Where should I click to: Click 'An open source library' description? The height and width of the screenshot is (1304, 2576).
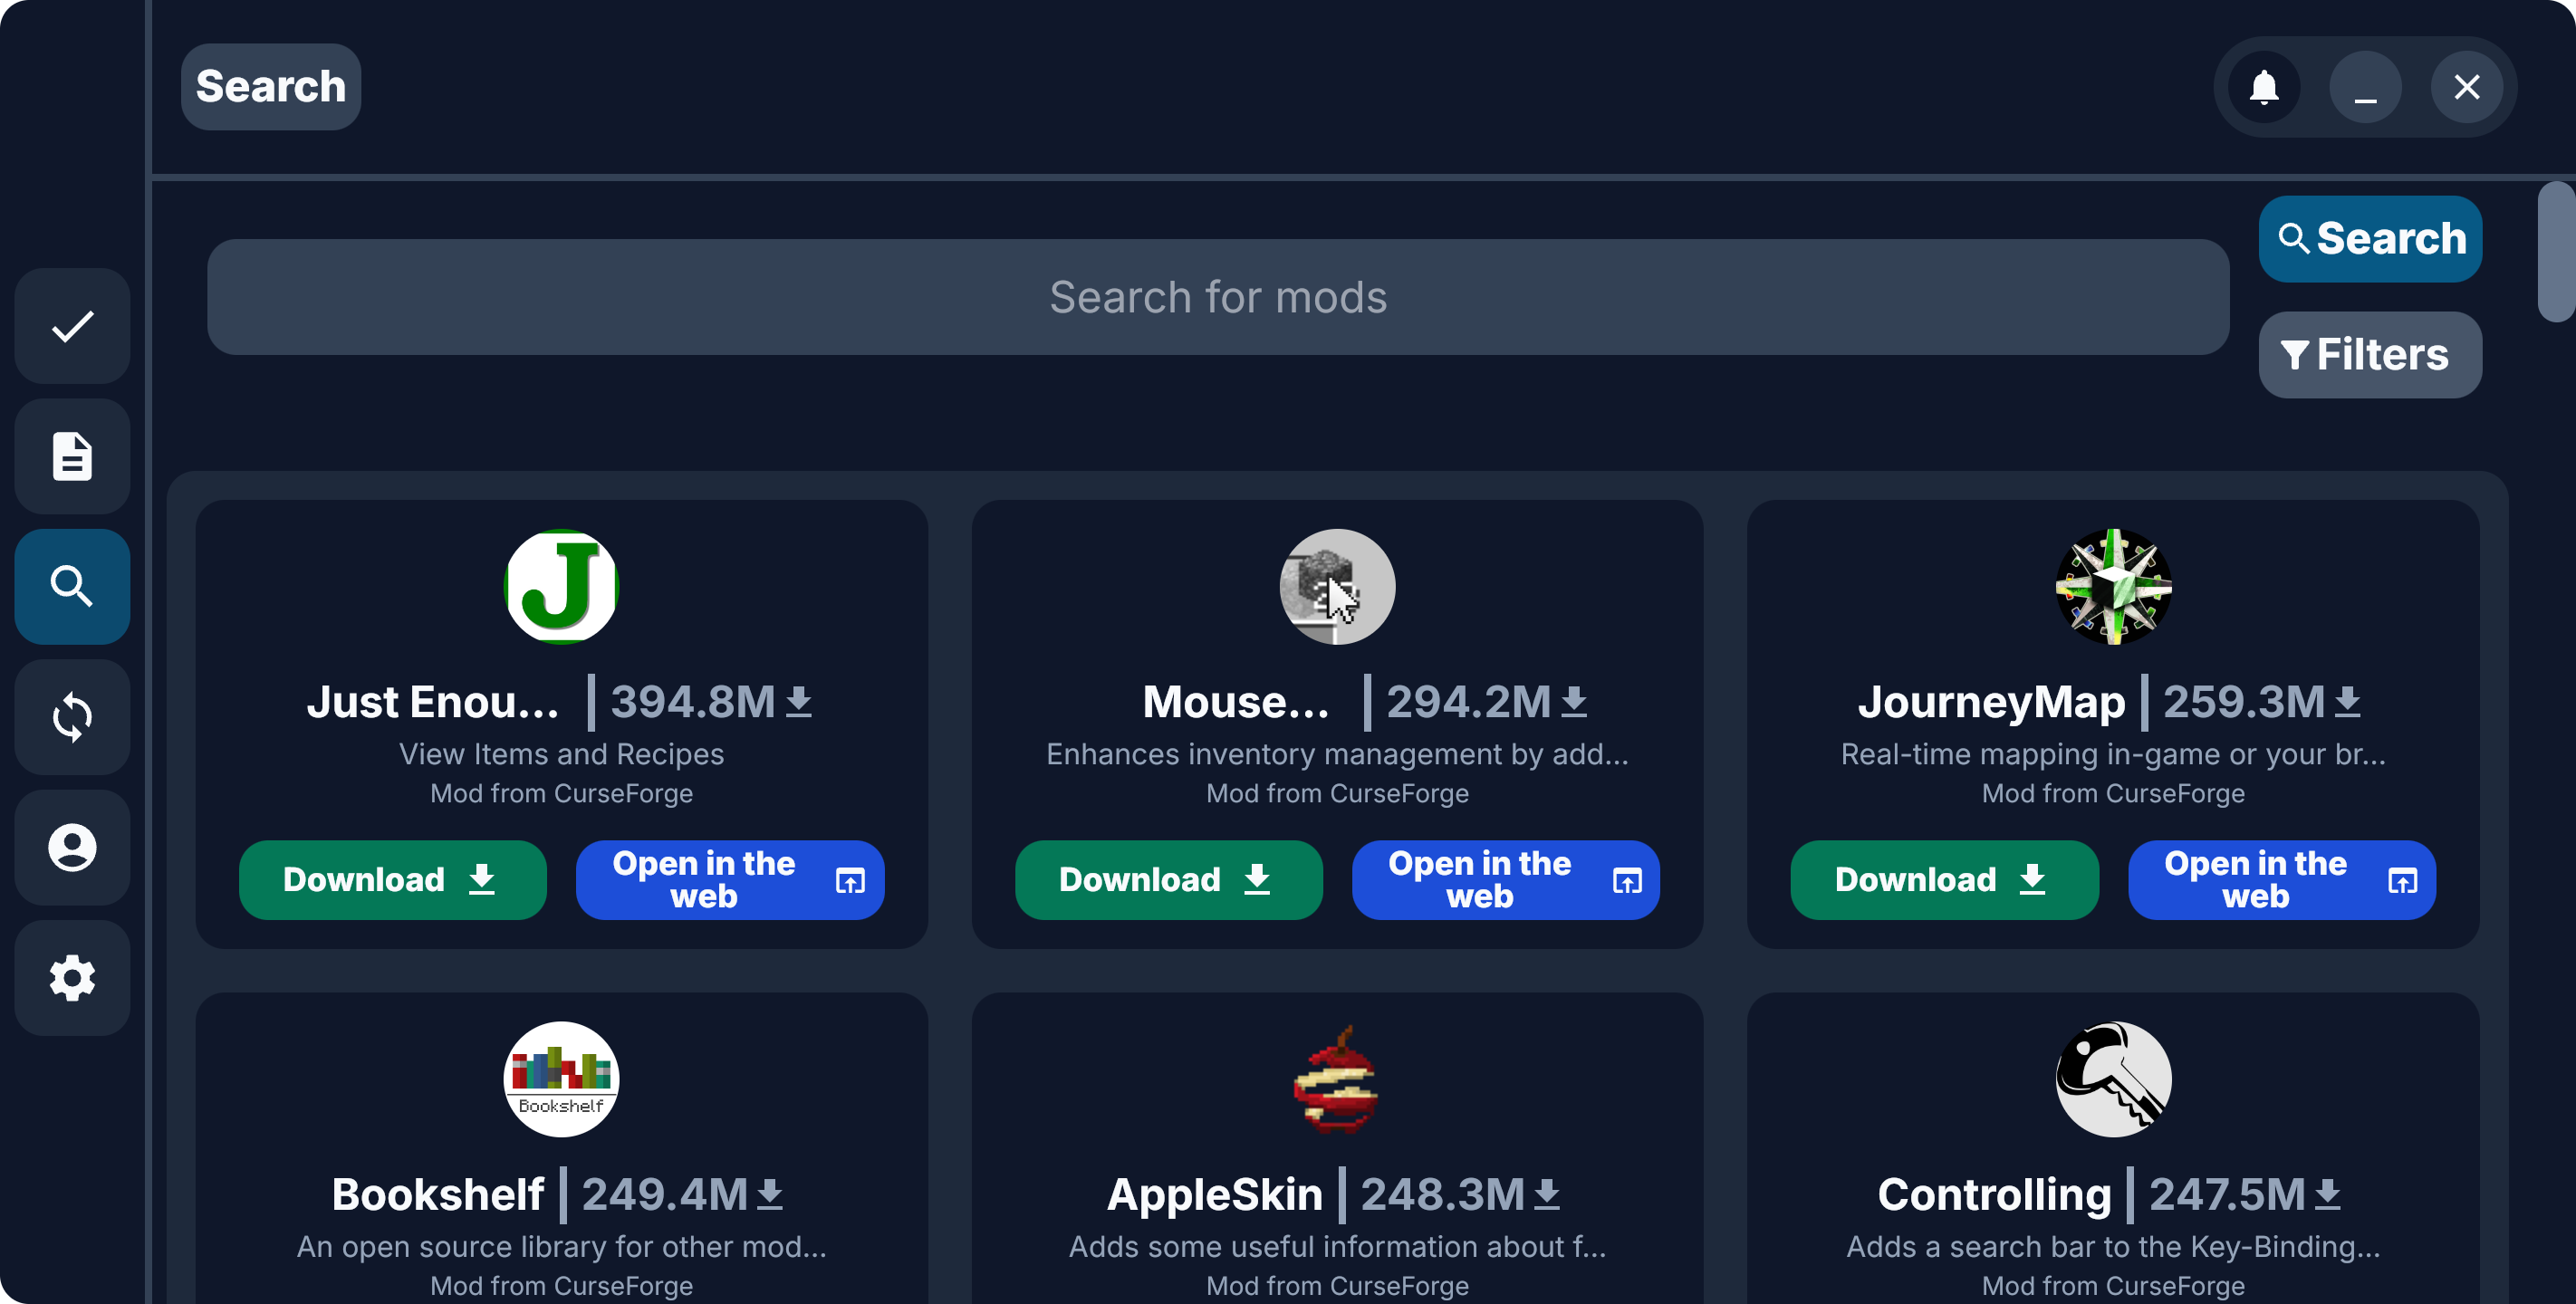[562, 1247]
